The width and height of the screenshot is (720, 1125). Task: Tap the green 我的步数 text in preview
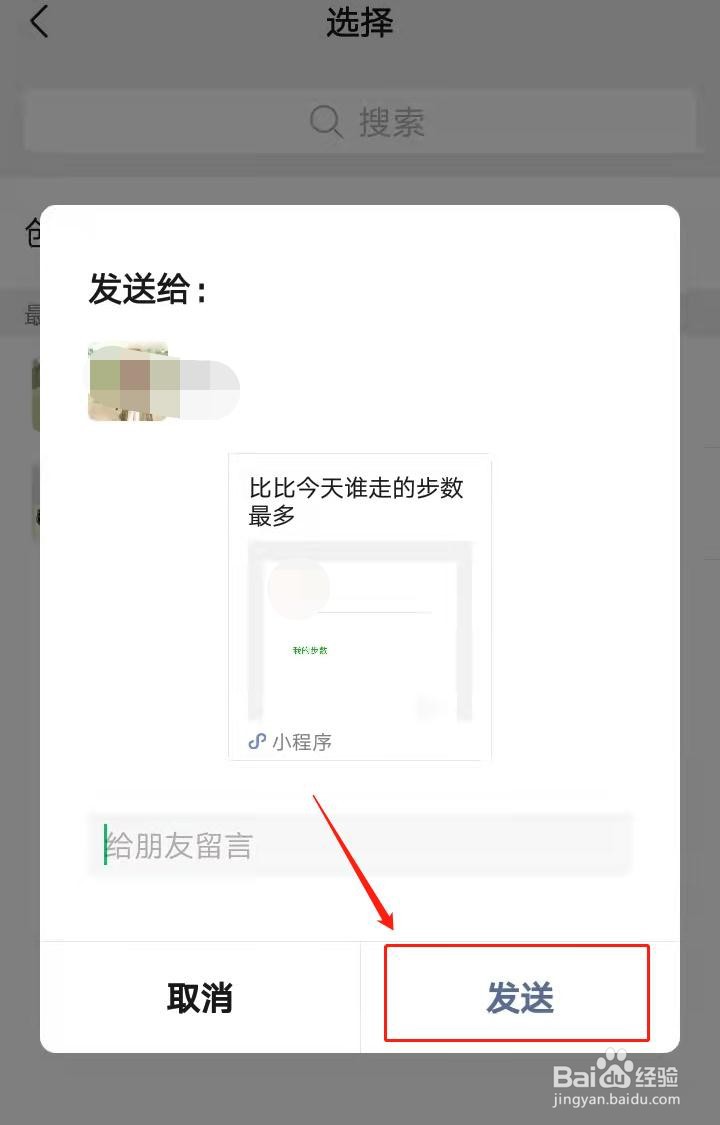tap(310, 650)
